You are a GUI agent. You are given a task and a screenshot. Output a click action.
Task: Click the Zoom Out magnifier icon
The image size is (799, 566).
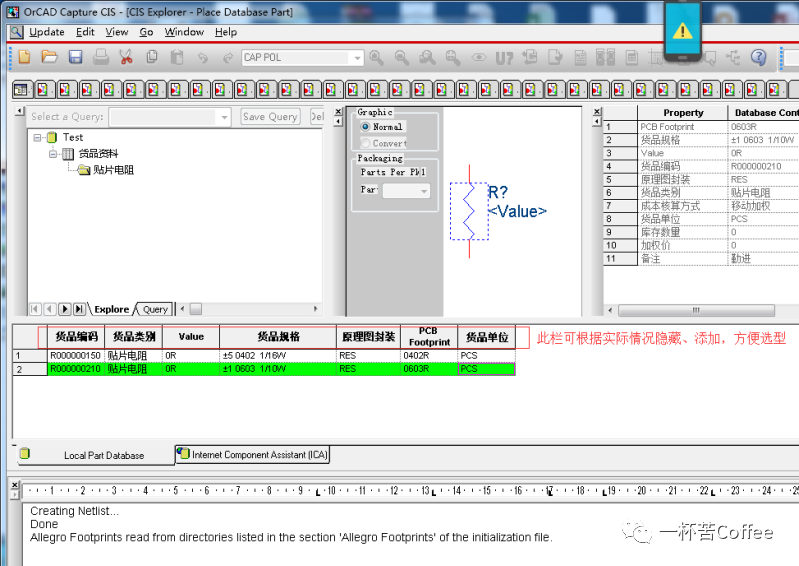point(402,58)
